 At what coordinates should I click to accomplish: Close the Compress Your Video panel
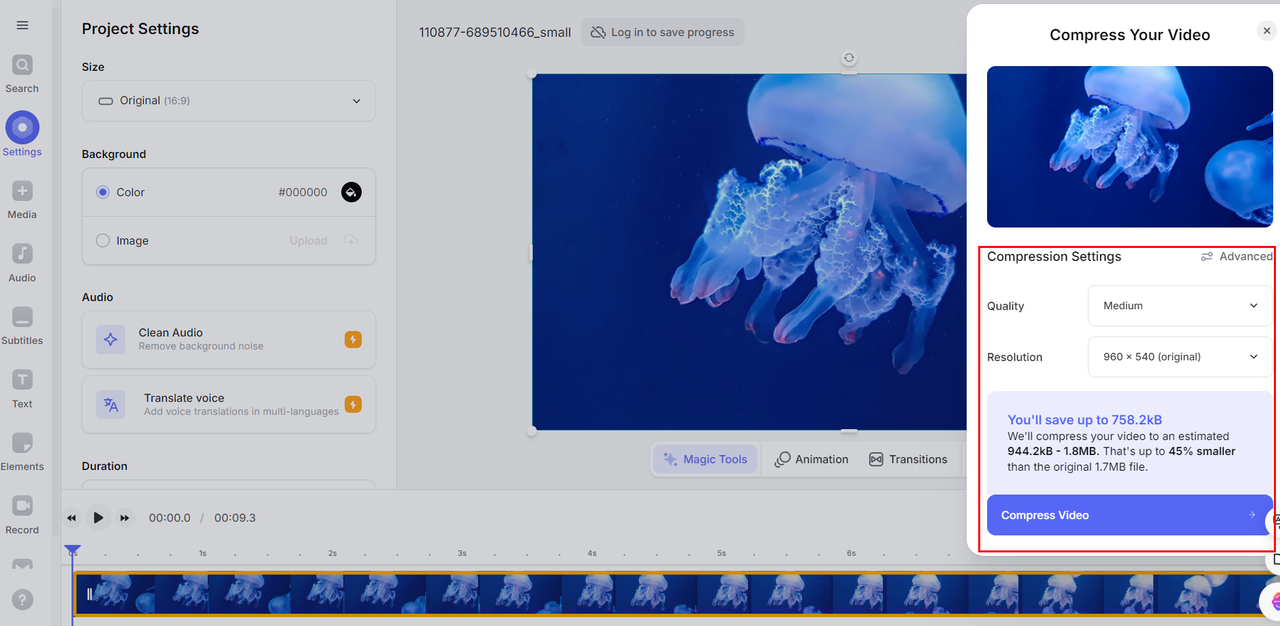1267,31
